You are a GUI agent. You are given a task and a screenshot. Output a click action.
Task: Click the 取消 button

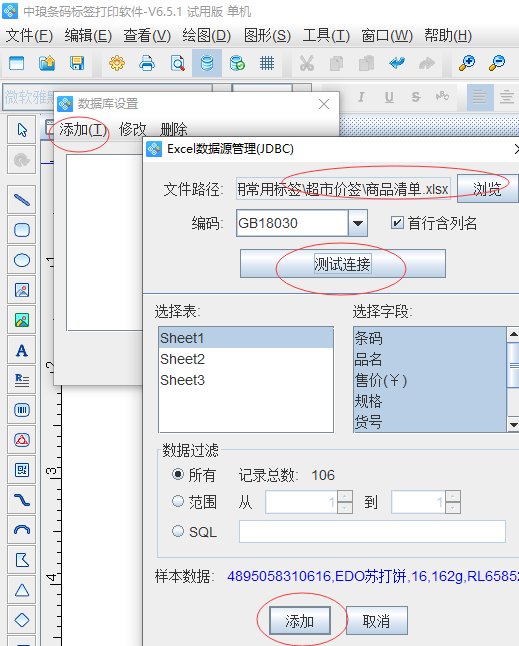376,621
